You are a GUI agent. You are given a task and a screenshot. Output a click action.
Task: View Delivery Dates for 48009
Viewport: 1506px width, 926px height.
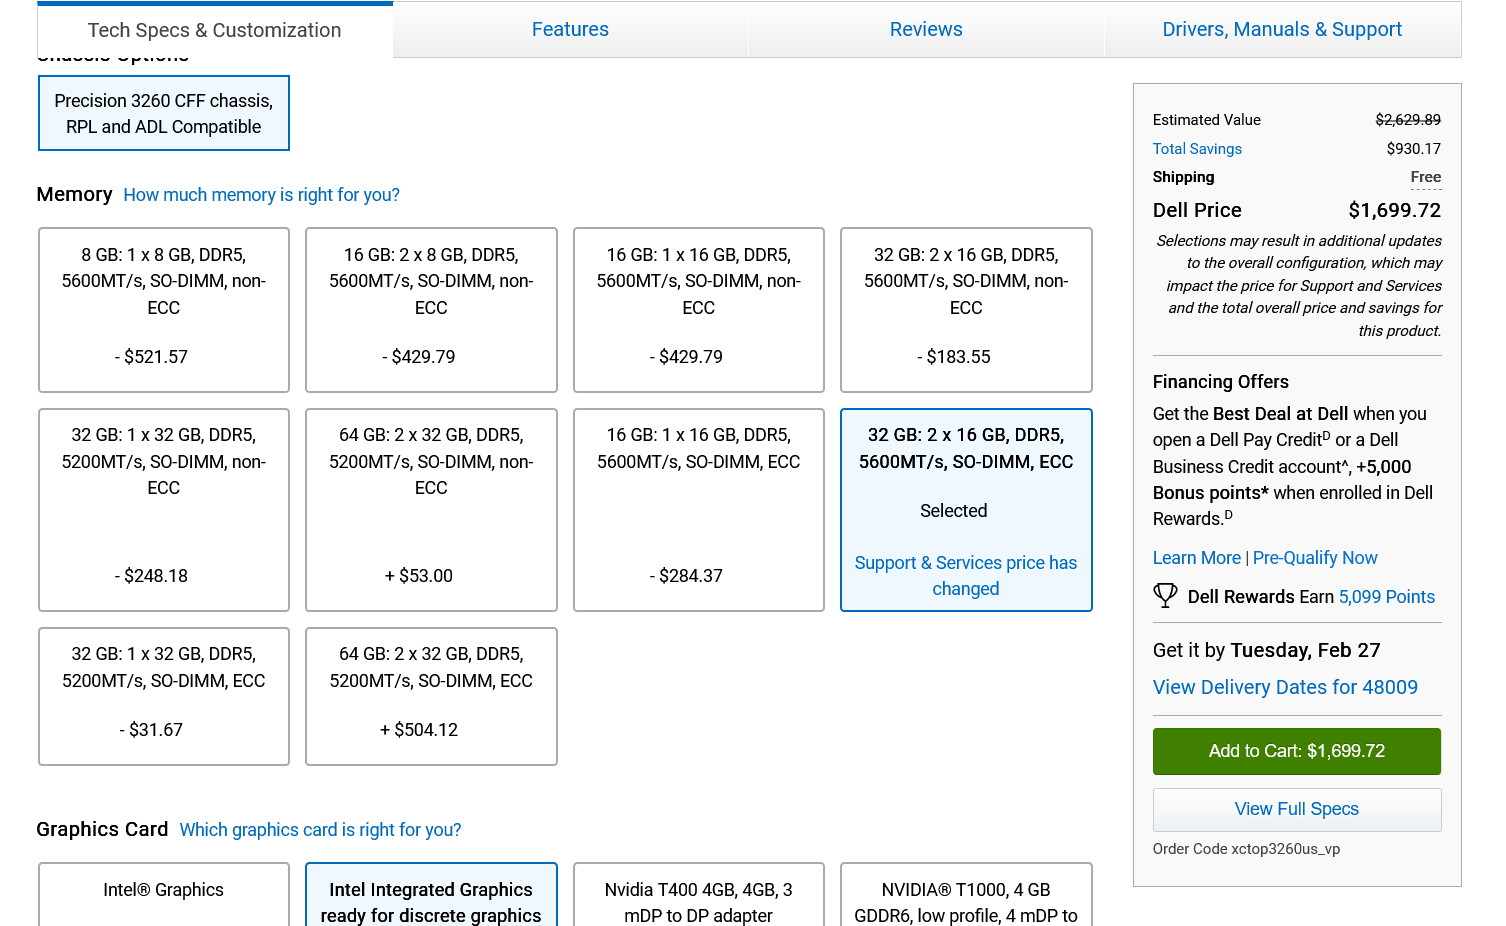[x=1285, y=687]
